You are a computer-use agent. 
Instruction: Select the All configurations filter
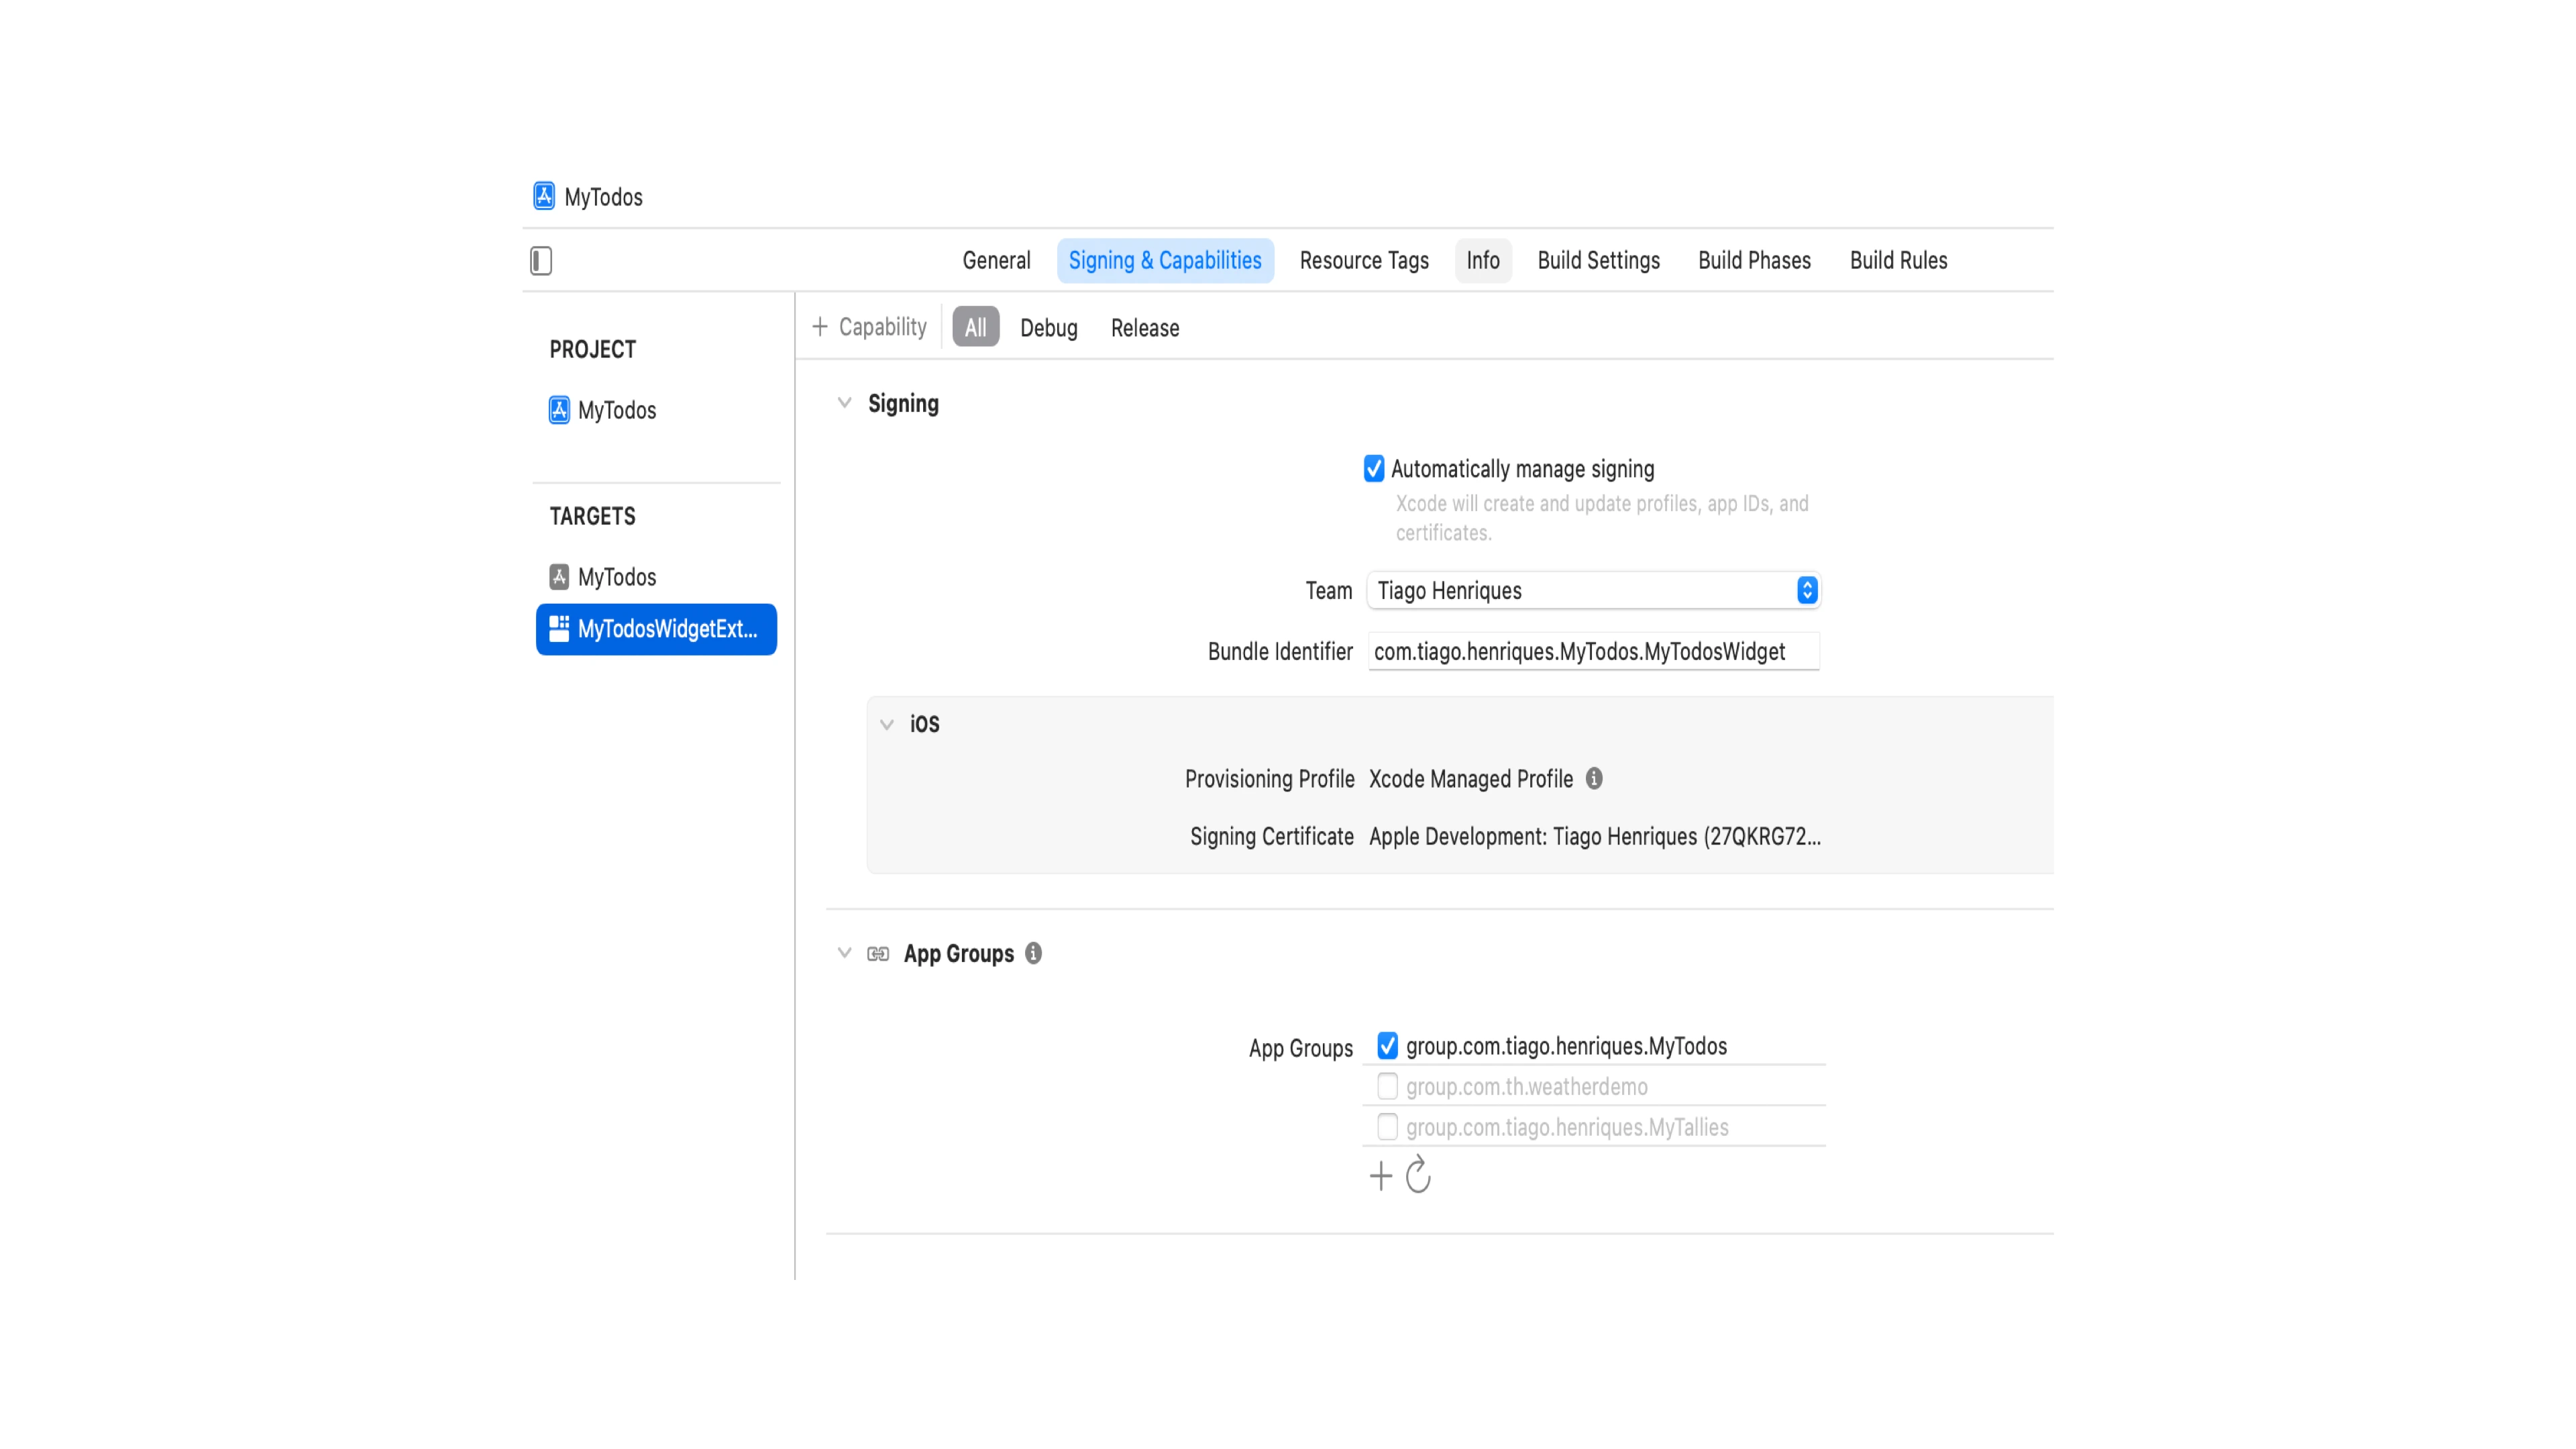[975, 327]
